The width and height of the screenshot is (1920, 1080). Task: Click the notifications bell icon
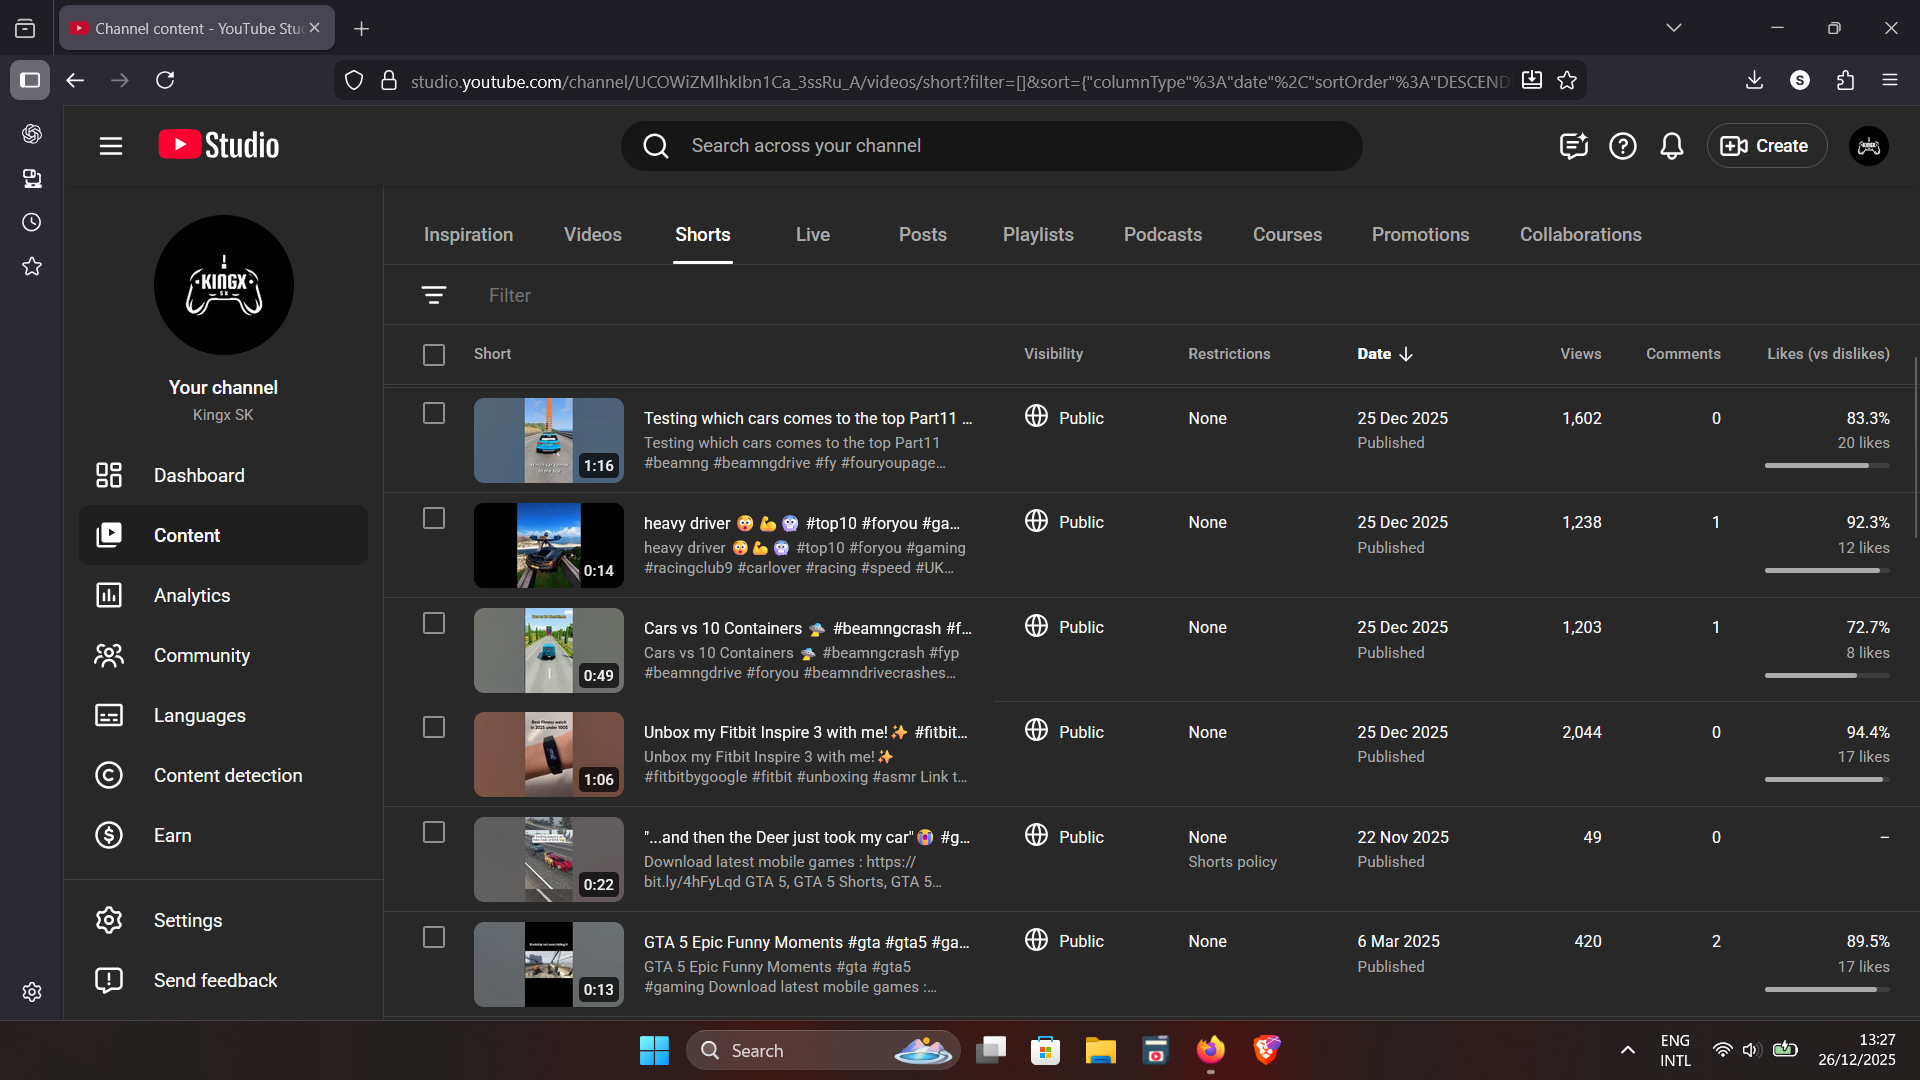[1671, 146]
